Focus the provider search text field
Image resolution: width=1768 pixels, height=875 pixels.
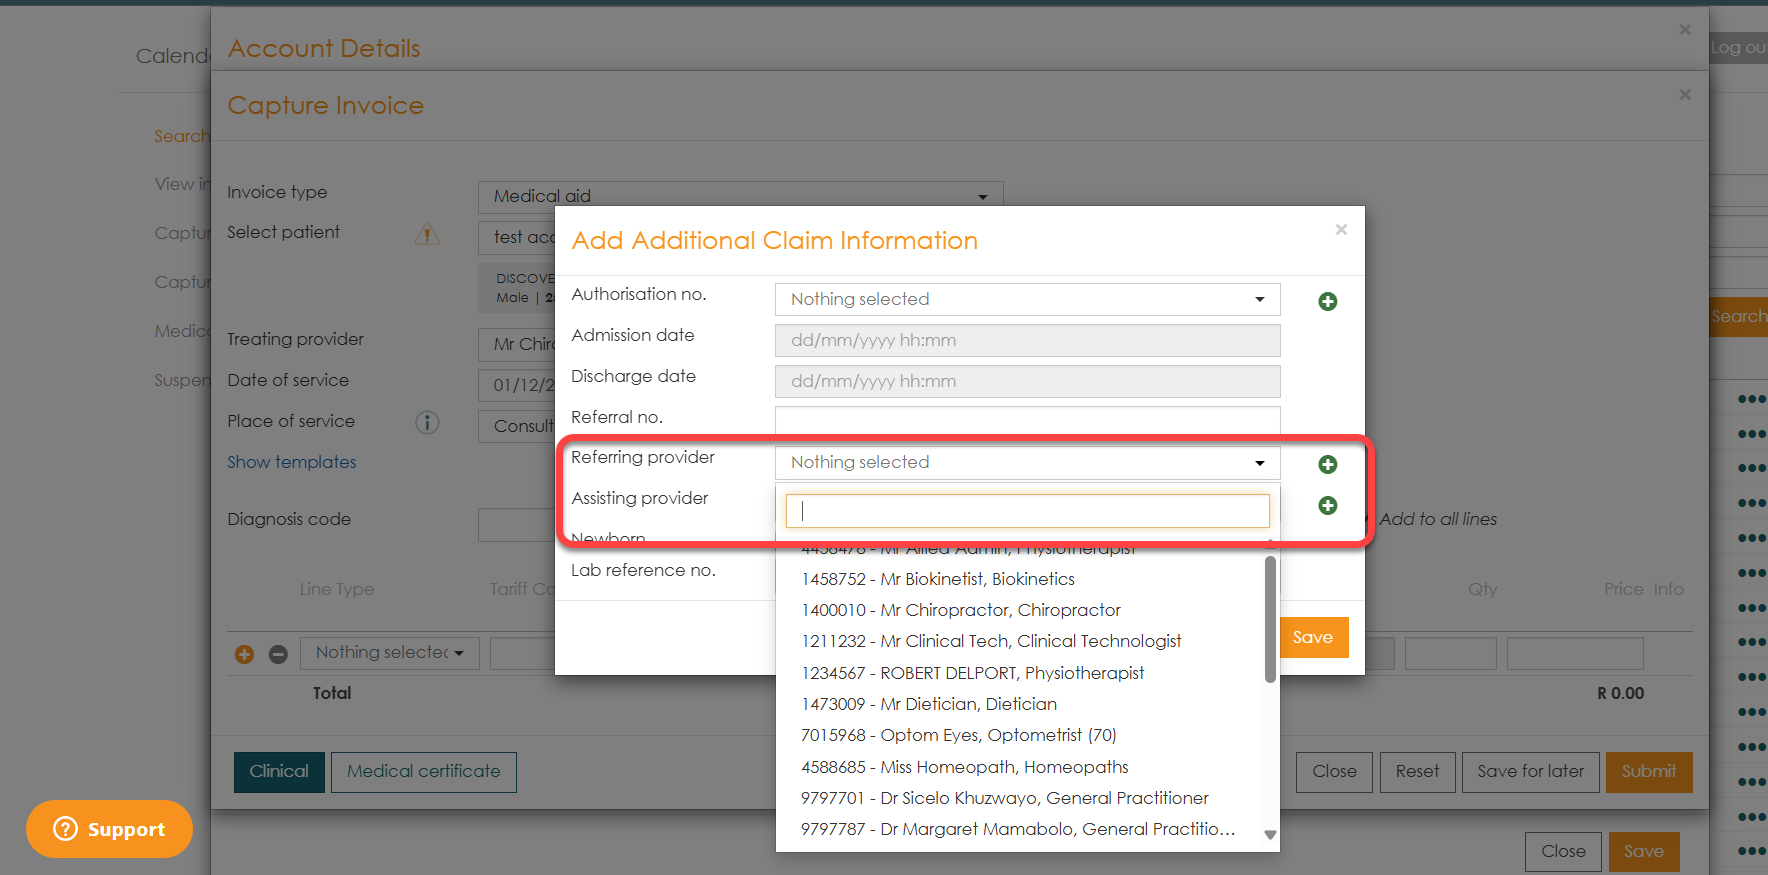(x=1027, y=511)
